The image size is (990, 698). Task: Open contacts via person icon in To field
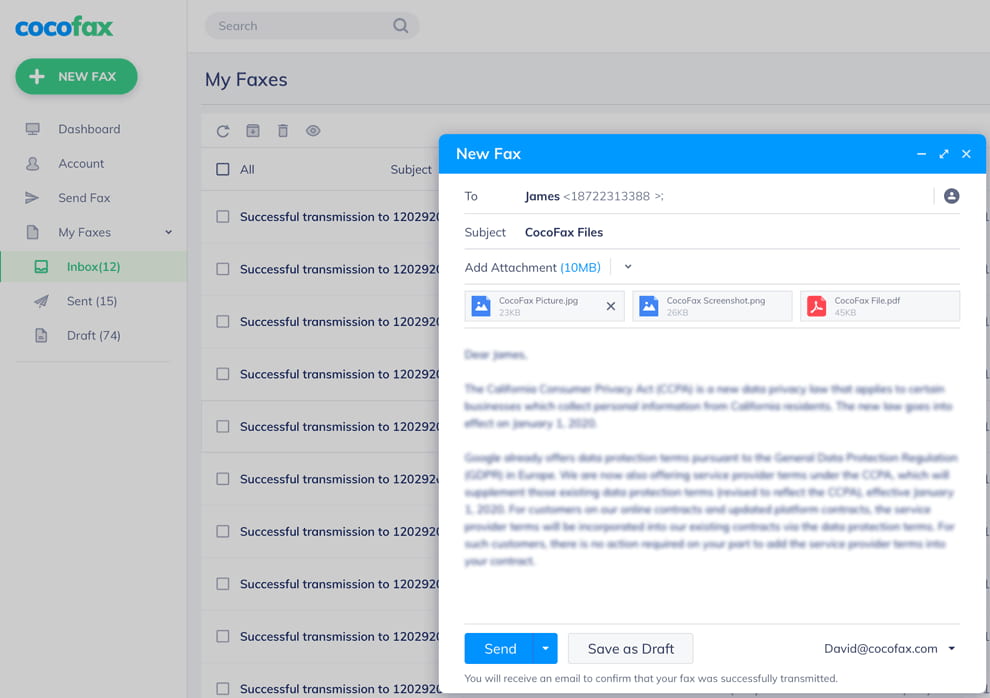(951, 196)
